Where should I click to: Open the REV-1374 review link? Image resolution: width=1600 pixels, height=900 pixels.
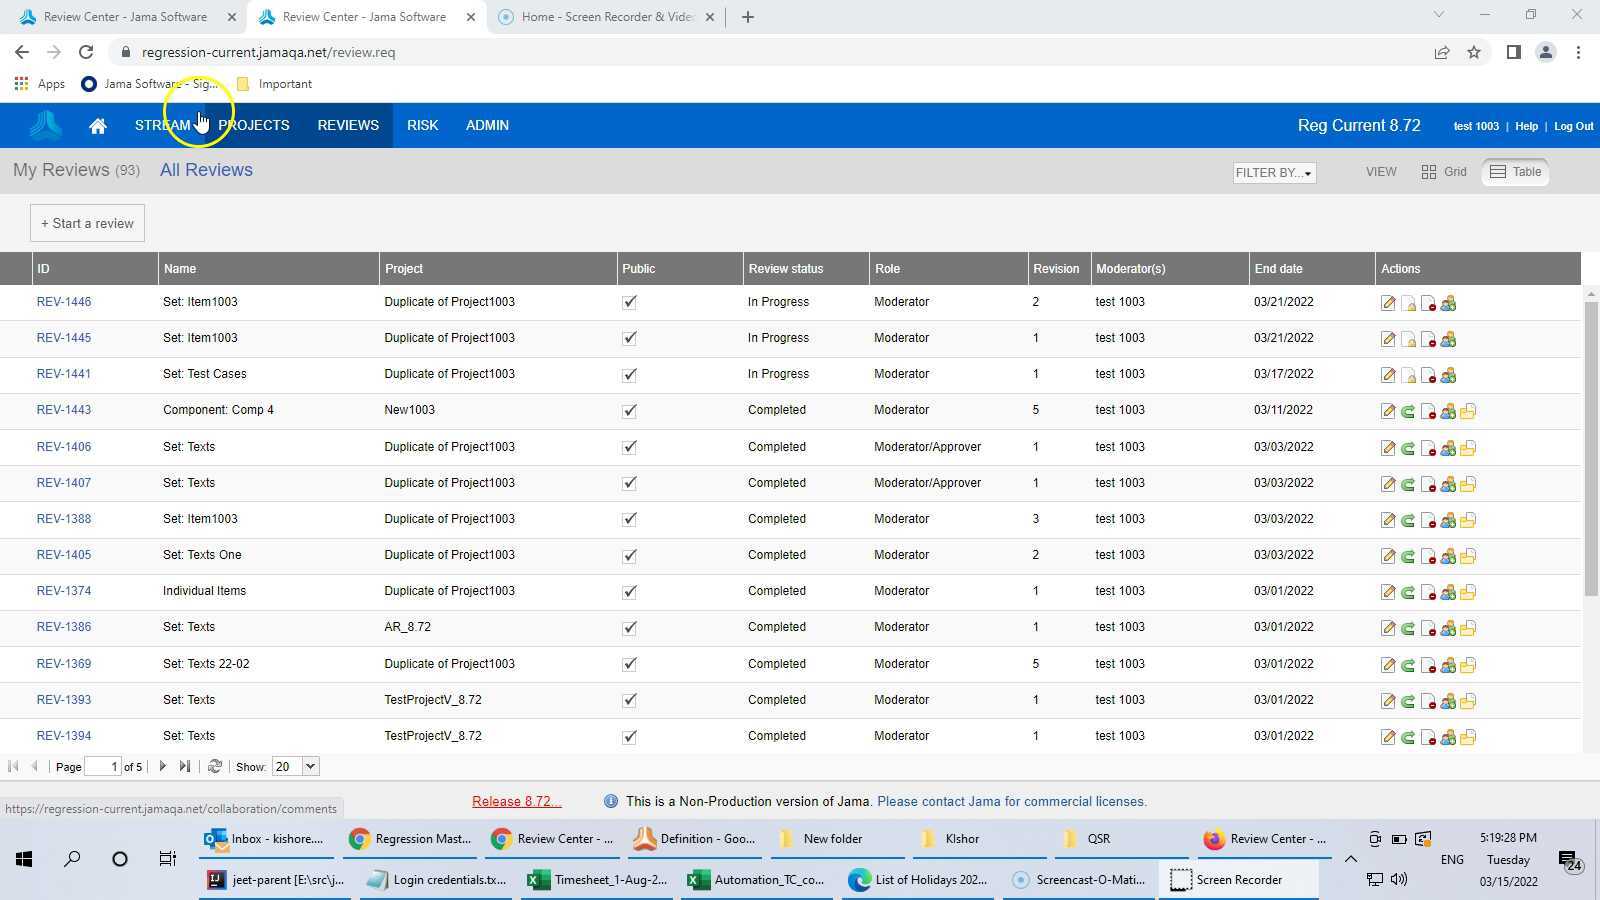pyautogui.click(x=64, y=591)
